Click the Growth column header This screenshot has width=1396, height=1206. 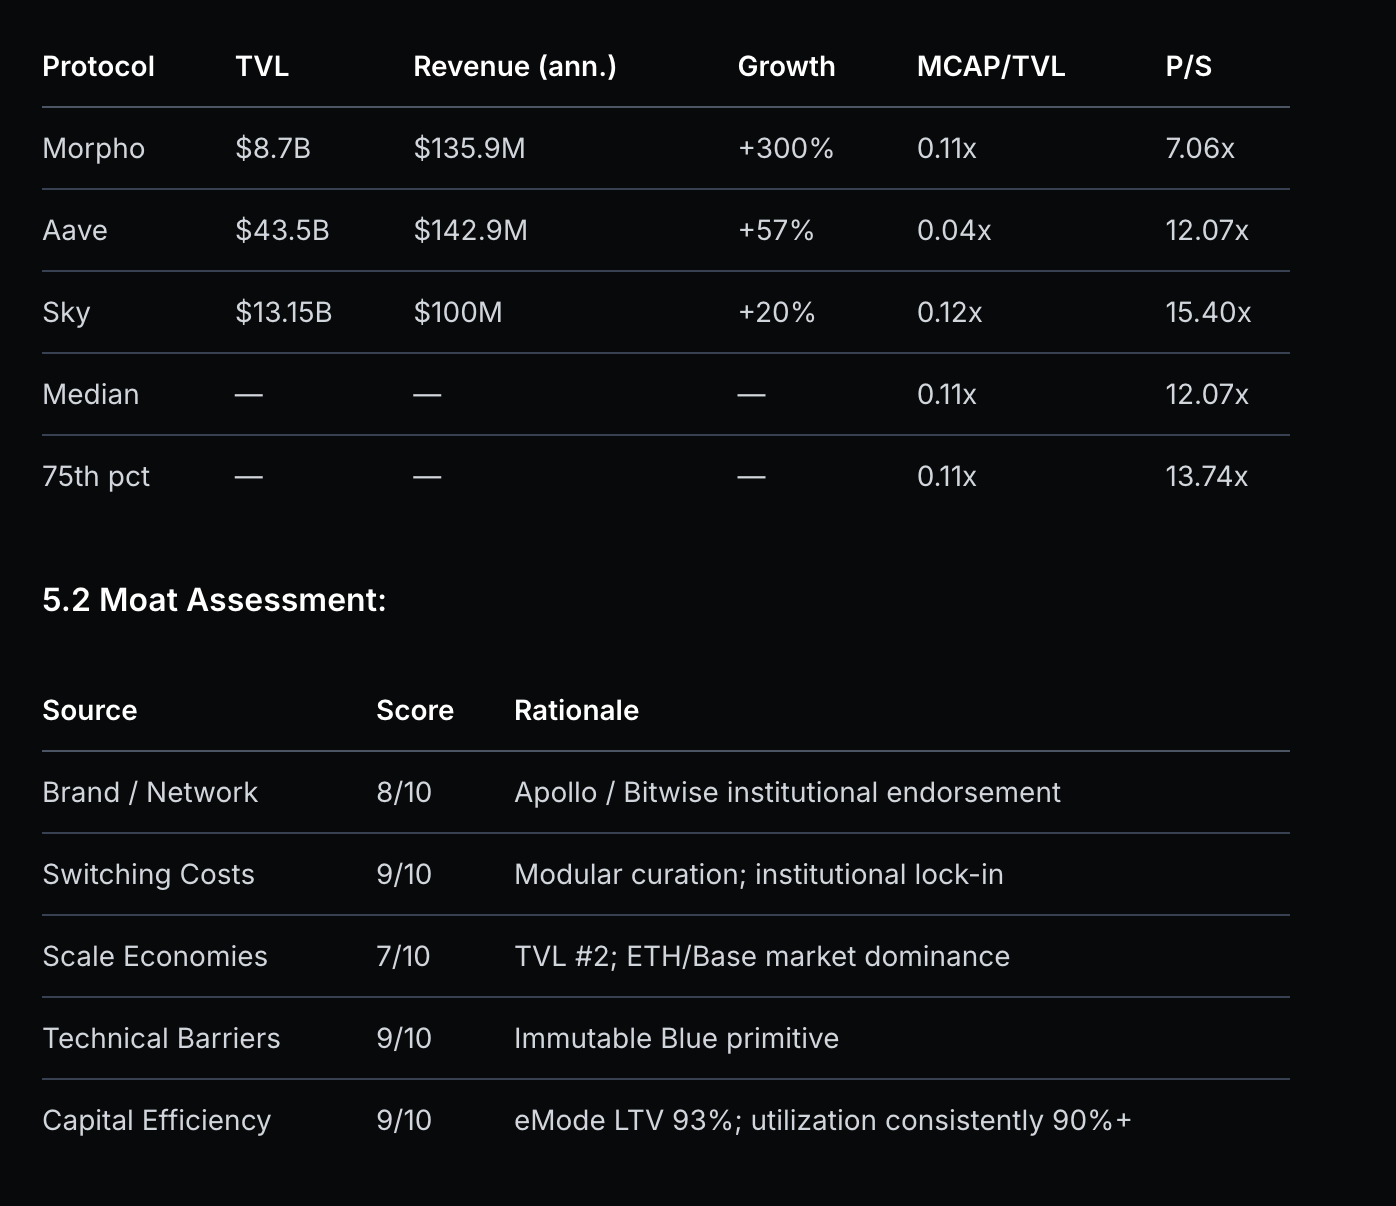point(786,66)
